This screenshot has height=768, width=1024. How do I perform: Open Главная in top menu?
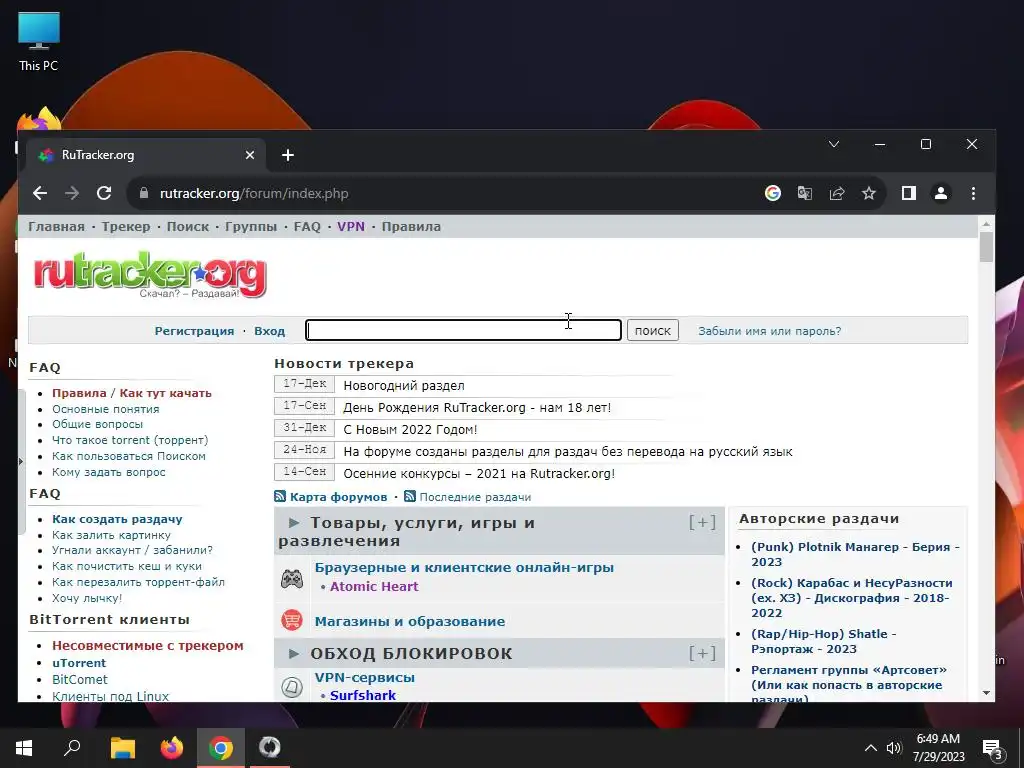pos(56,227)
